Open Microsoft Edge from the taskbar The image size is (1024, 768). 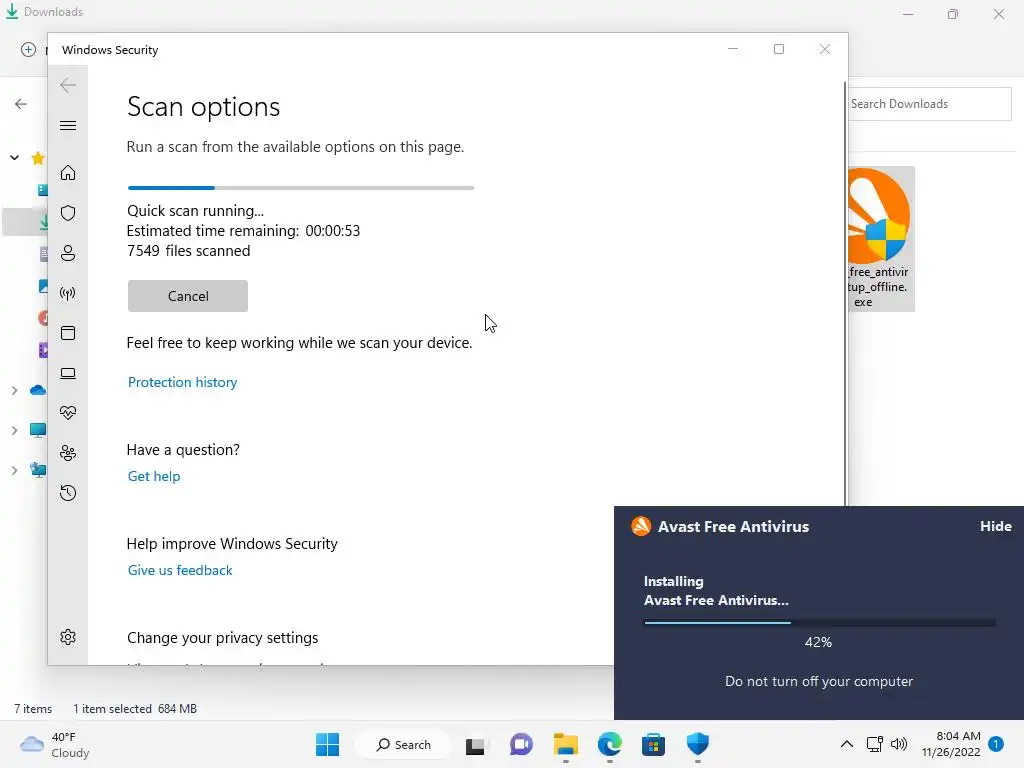pyautogui.click(x=609, y=744)
